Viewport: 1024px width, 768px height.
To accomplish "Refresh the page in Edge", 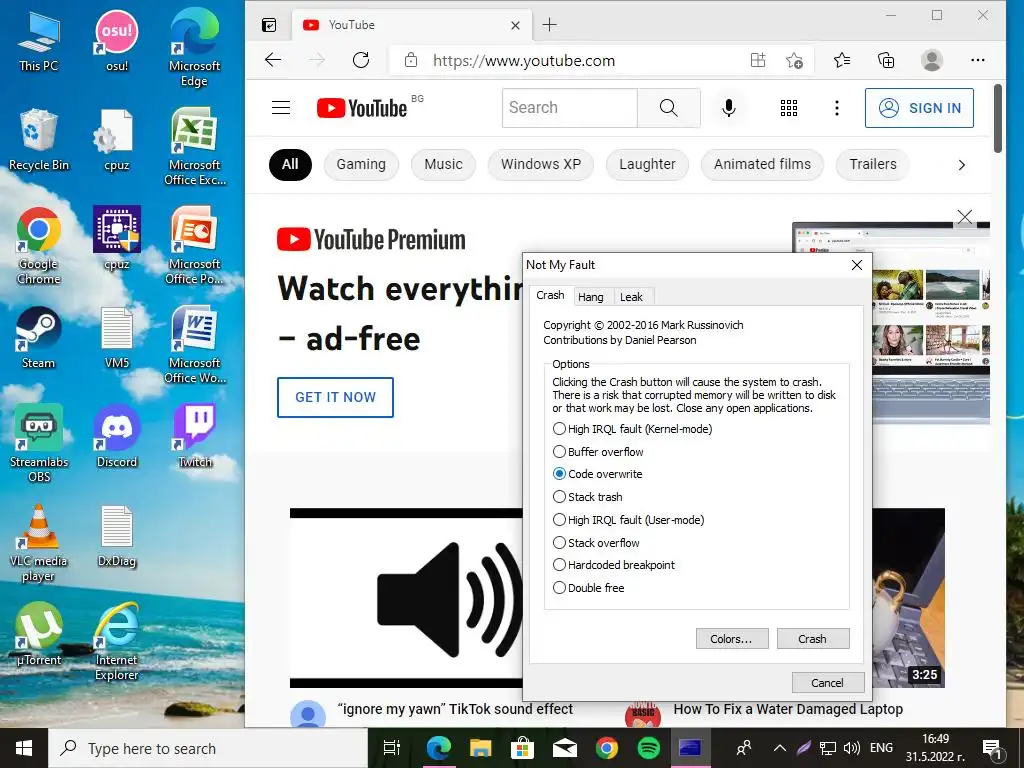I will coord(361,60).
